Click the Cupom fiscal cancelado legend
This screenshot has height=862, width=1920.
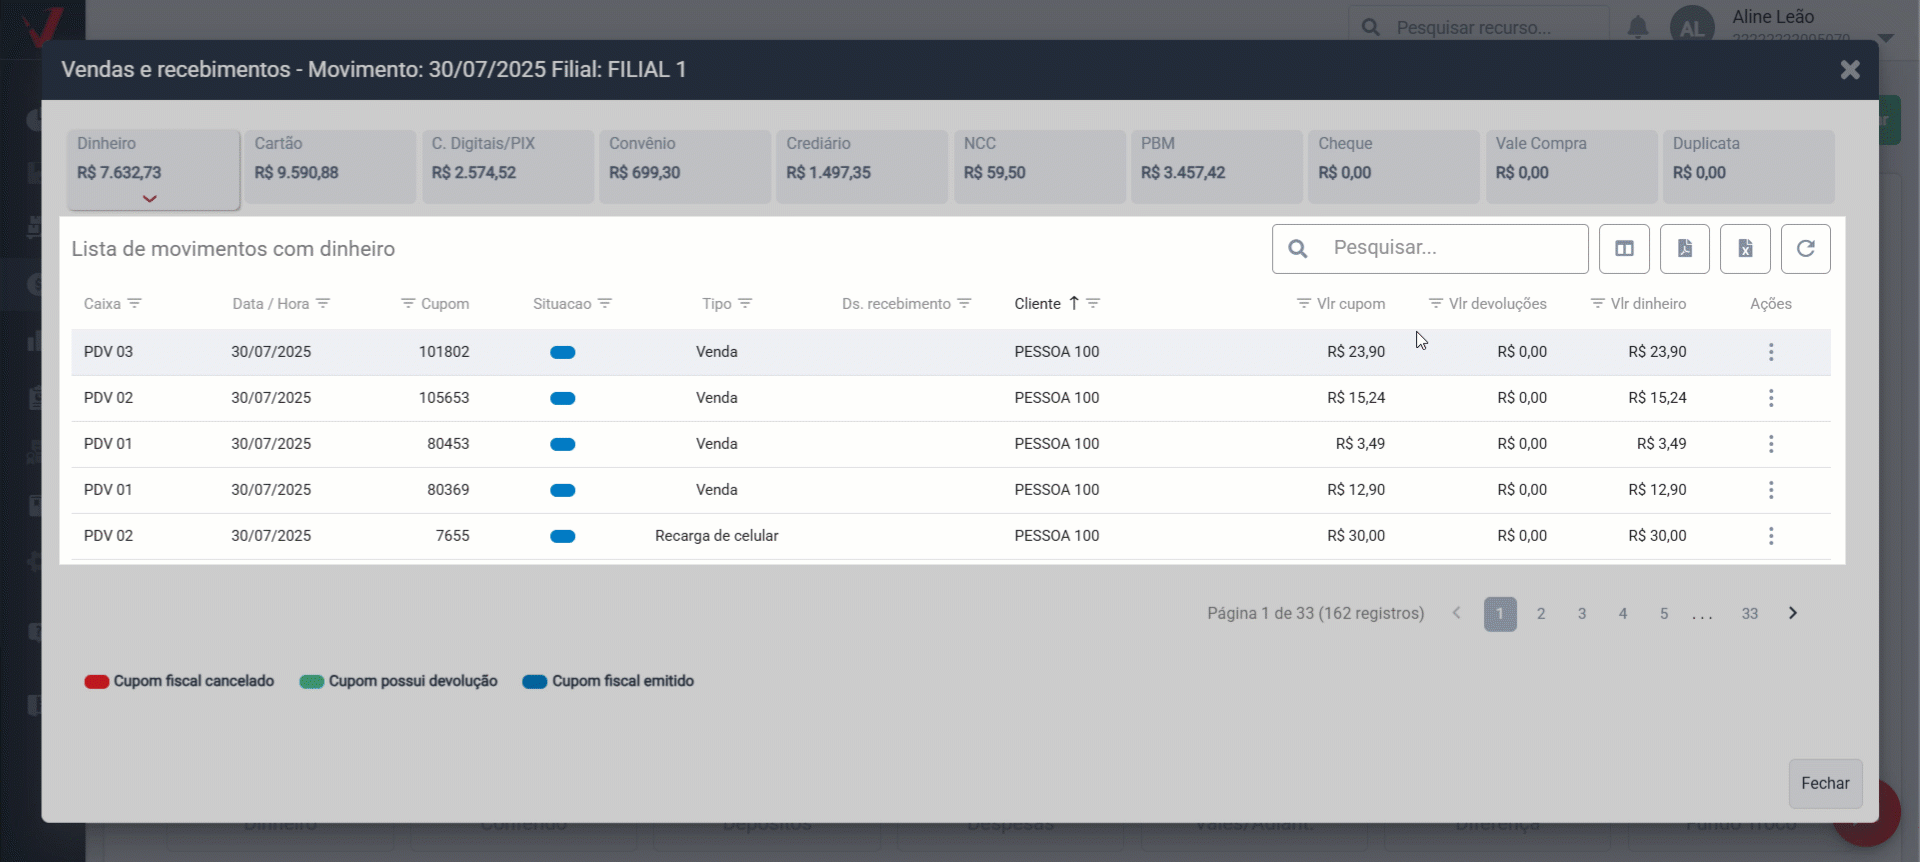coord(180,681)
